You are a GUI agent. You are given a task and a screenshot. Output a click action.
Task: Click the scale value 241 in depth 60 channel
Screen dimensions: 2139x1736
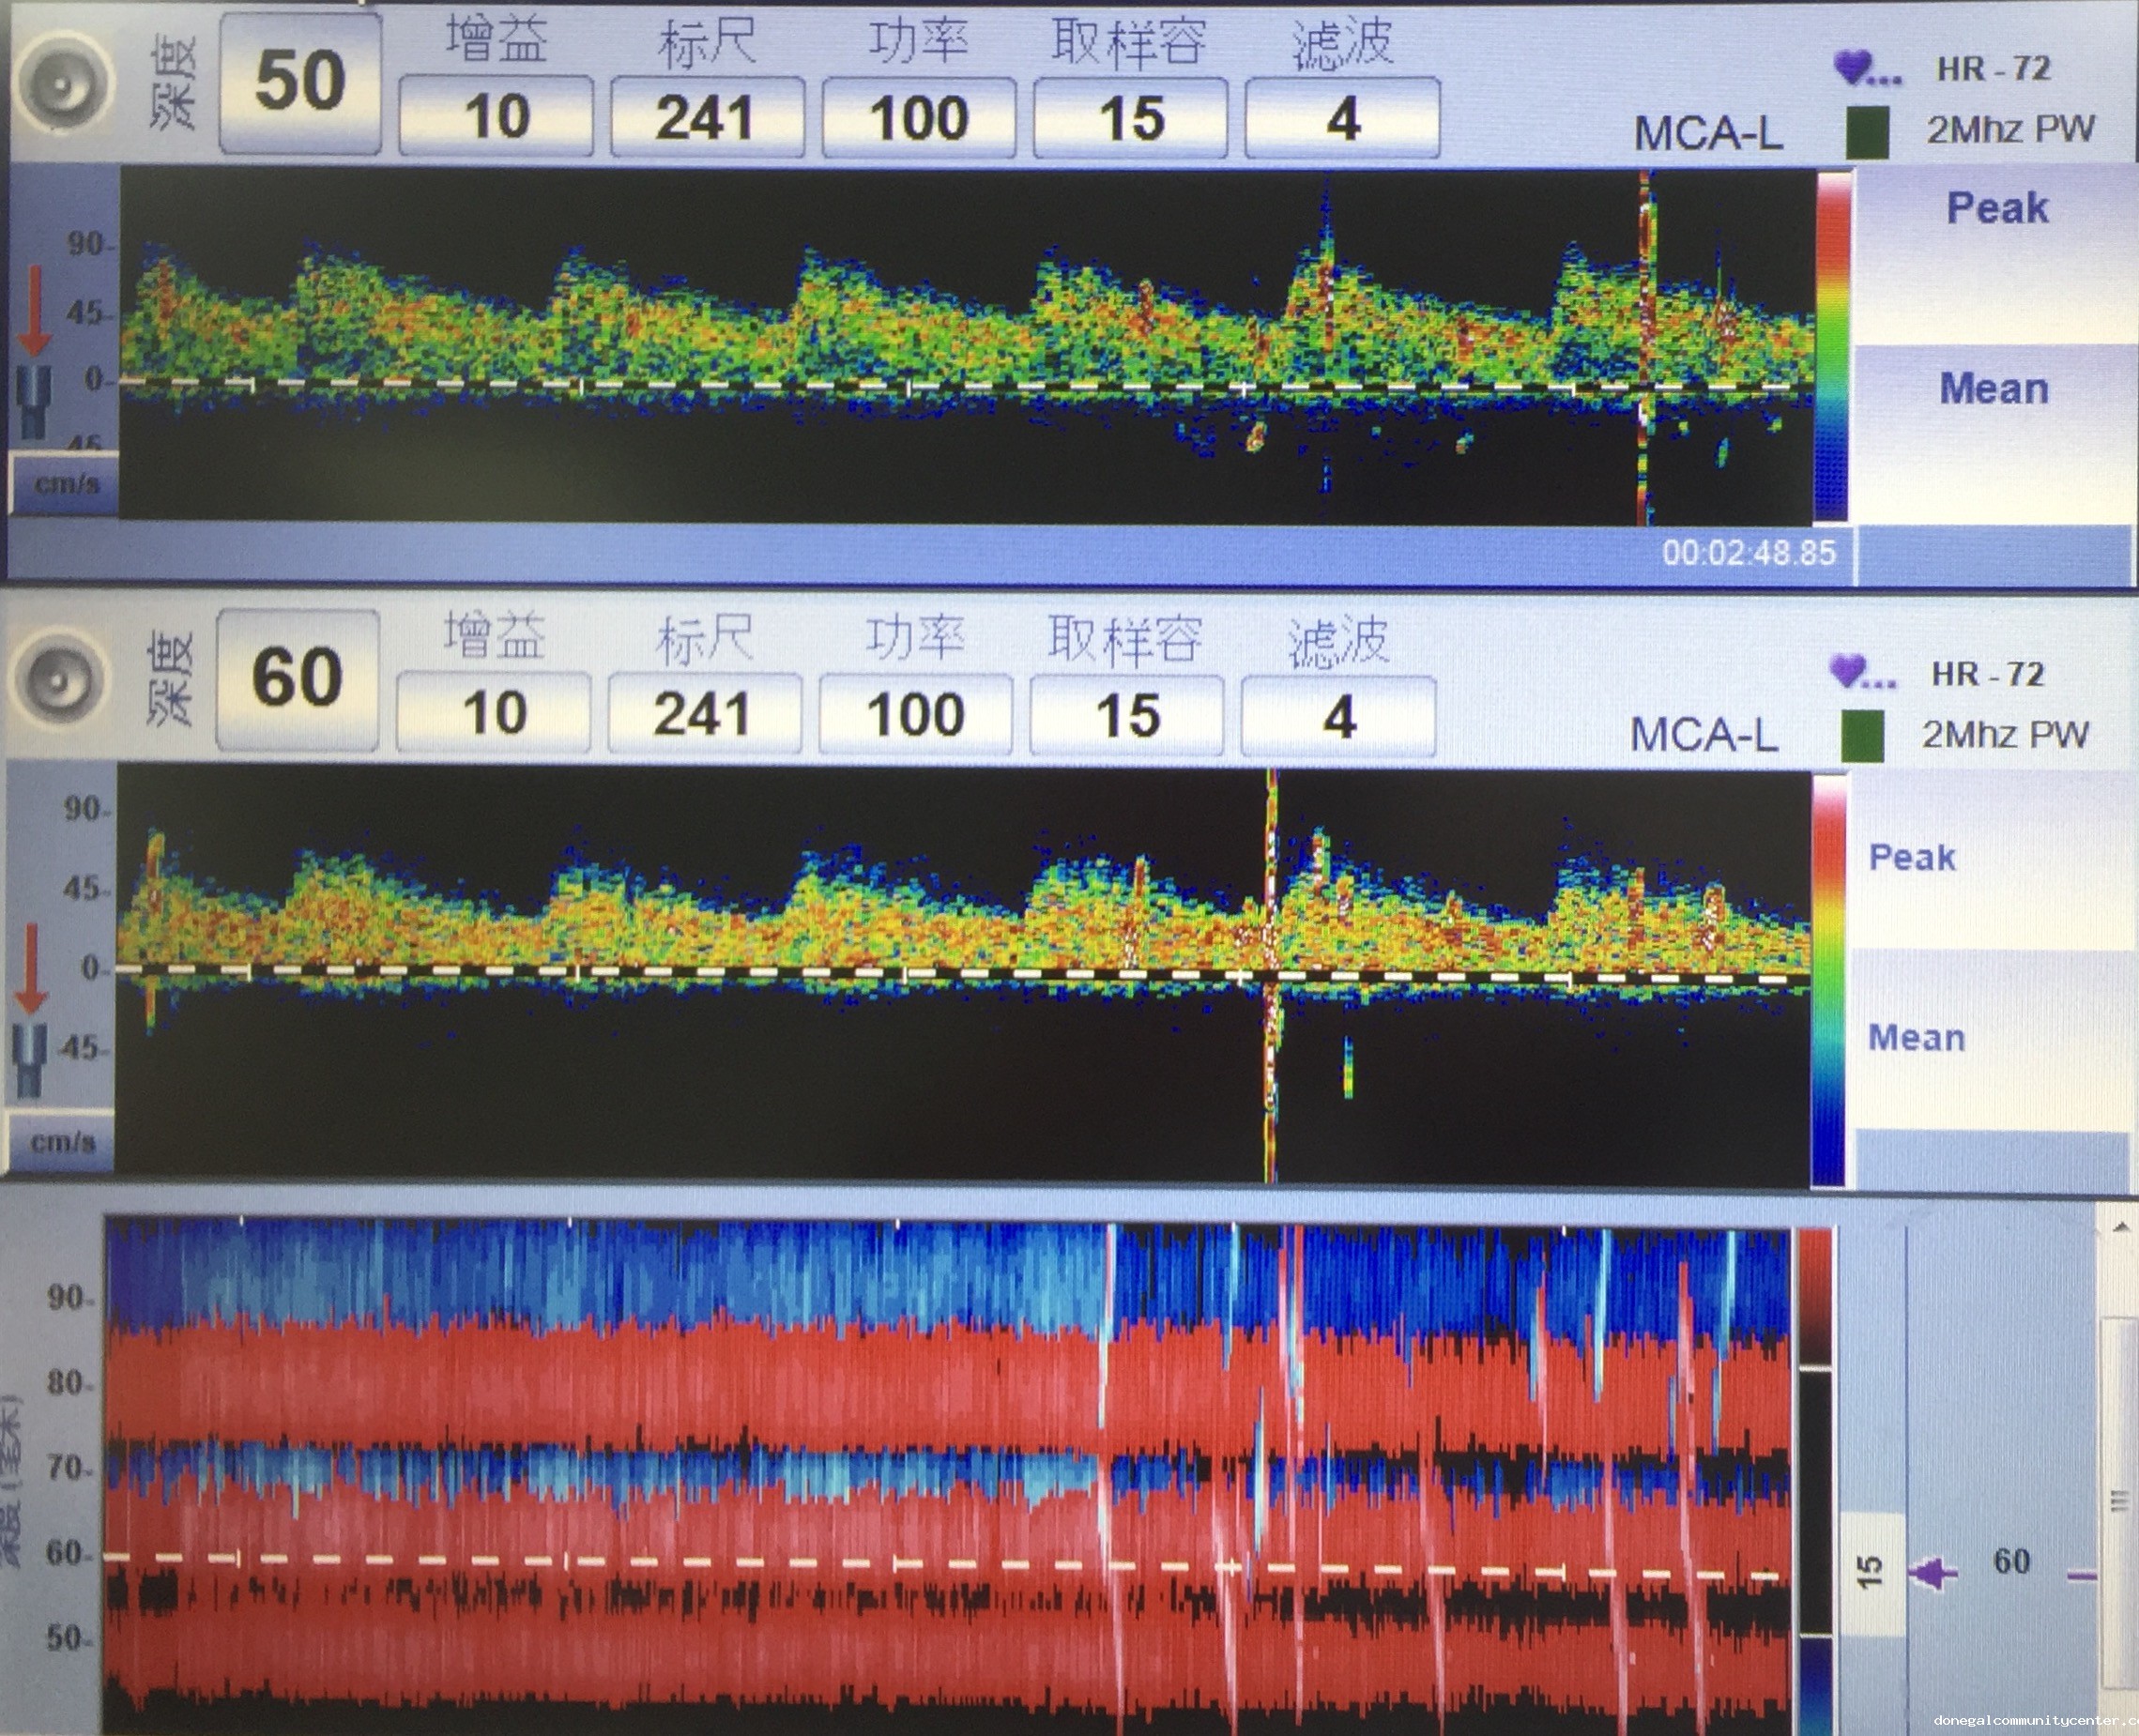pos(704,714)
